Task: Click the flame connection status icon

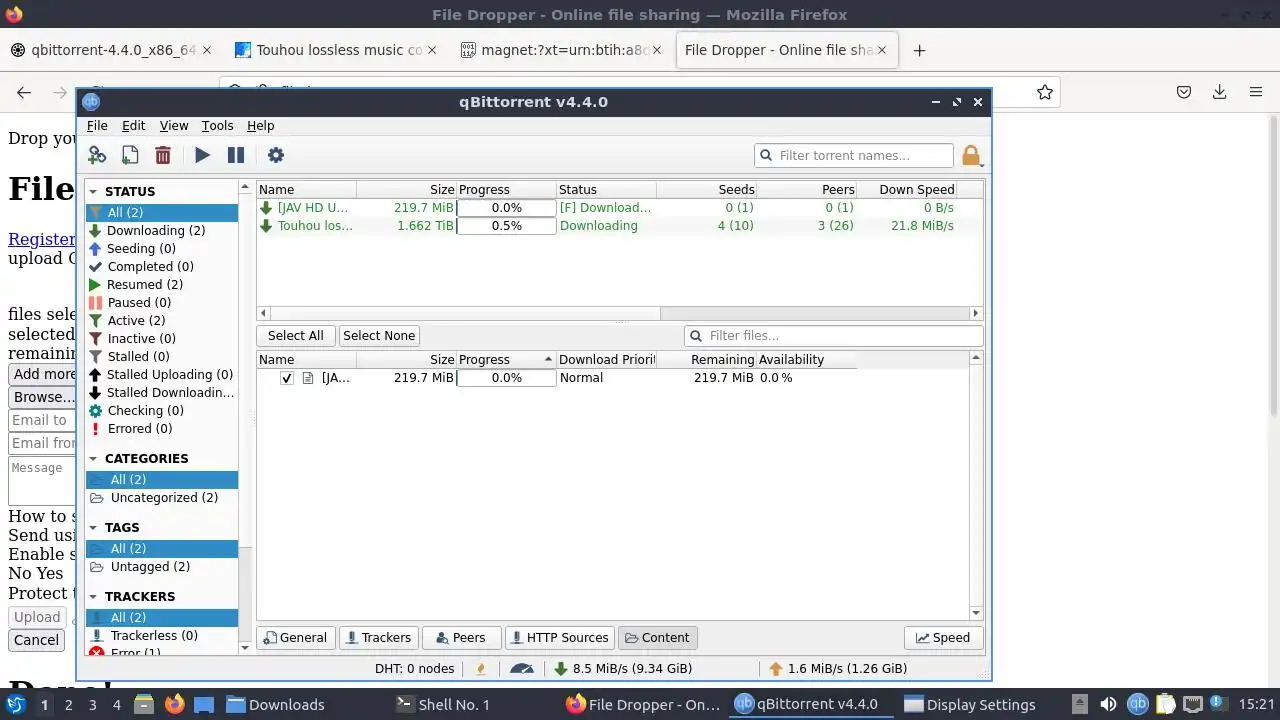Action: (x=481, y=669)
